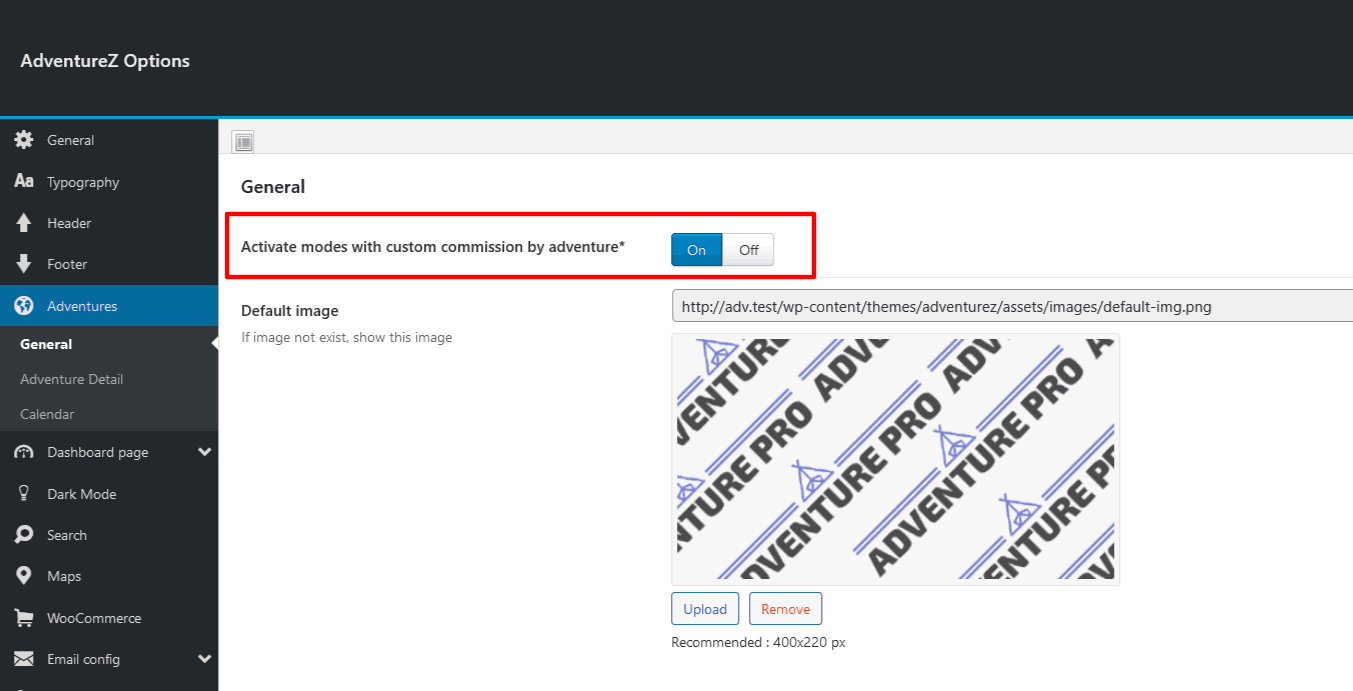
Task: Expand the Dashboard page submenu chevron
Action: [205, 452]
